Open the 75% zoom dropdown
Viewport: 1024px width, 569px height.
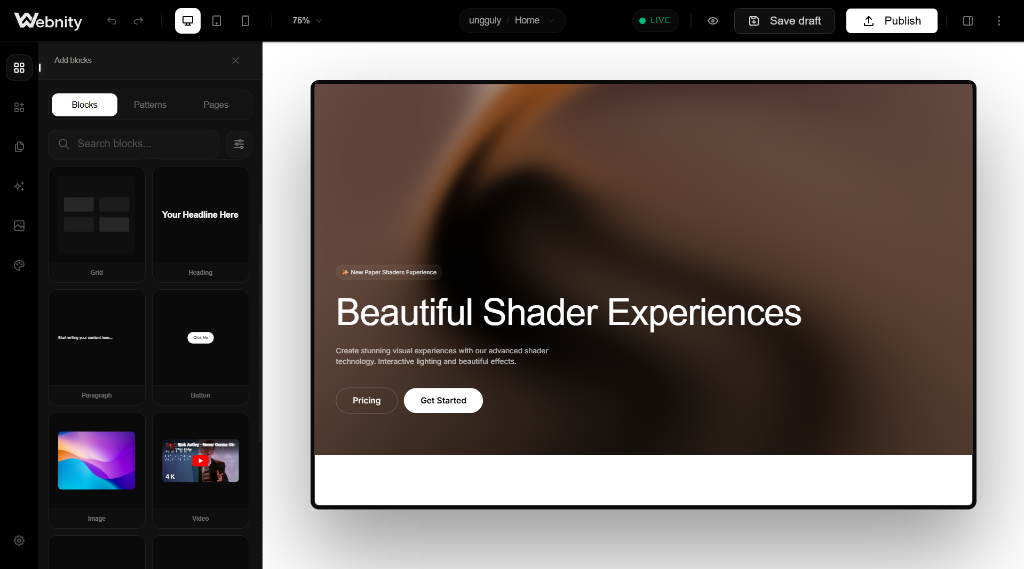pos(307,21)
